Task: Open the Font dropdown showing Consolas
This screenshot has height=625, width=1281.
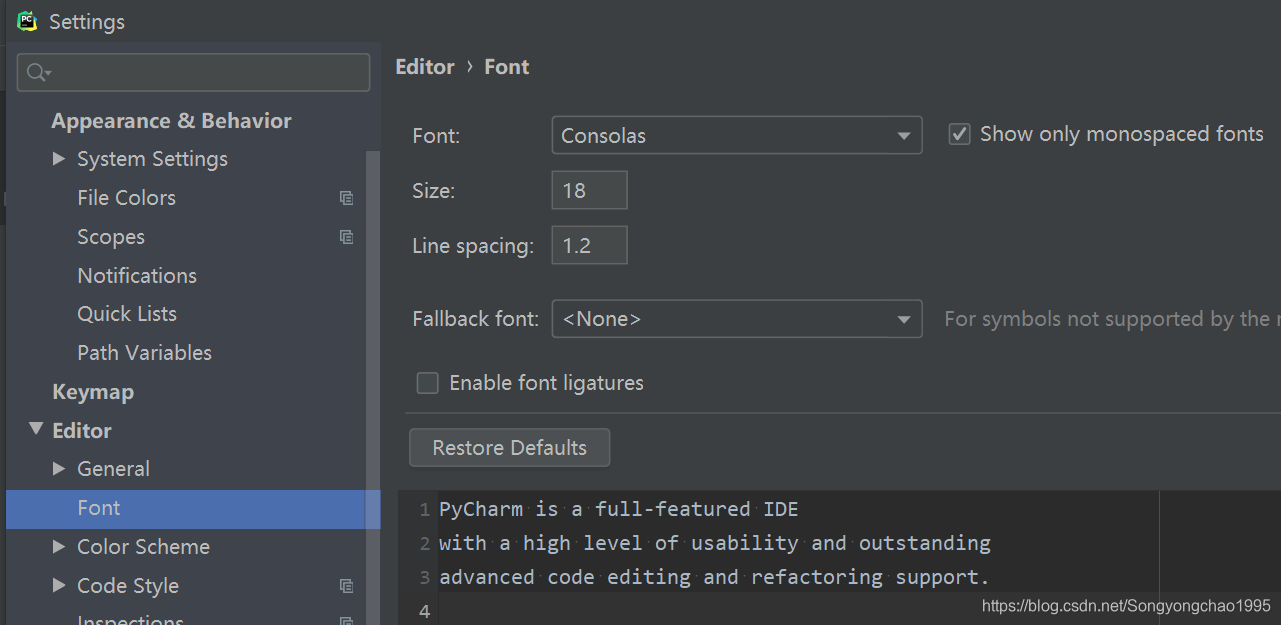Action: 737,135
